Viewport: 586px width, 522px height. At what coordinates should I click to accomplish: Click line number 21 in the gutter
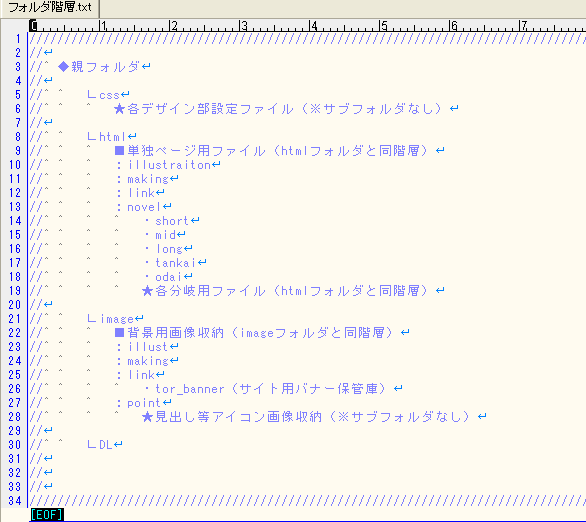pos(15,319)
